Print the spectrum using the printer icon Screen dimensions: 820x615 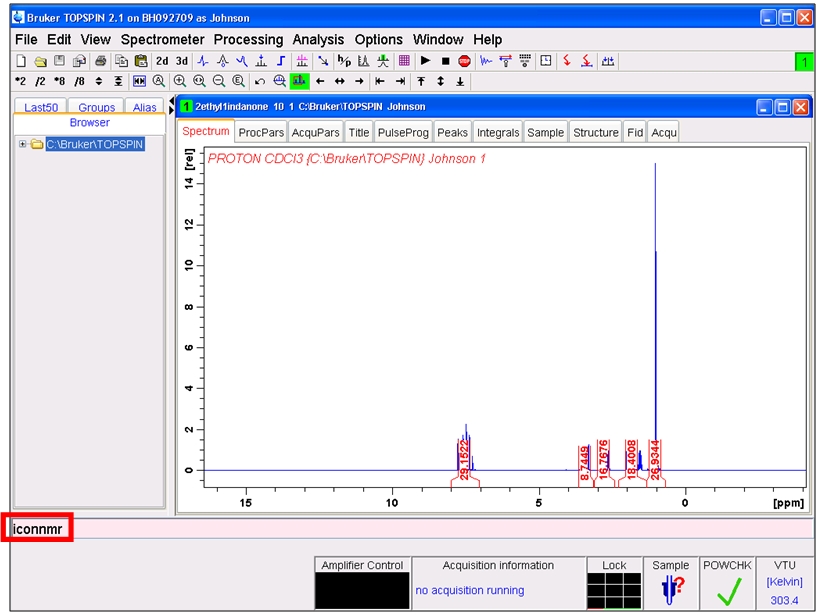pyautogui.click(x=100, y=61)
